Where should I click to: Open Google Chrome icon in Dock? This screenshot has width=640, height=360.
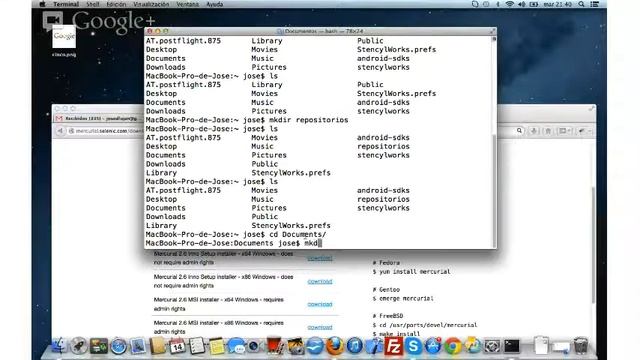453,346
